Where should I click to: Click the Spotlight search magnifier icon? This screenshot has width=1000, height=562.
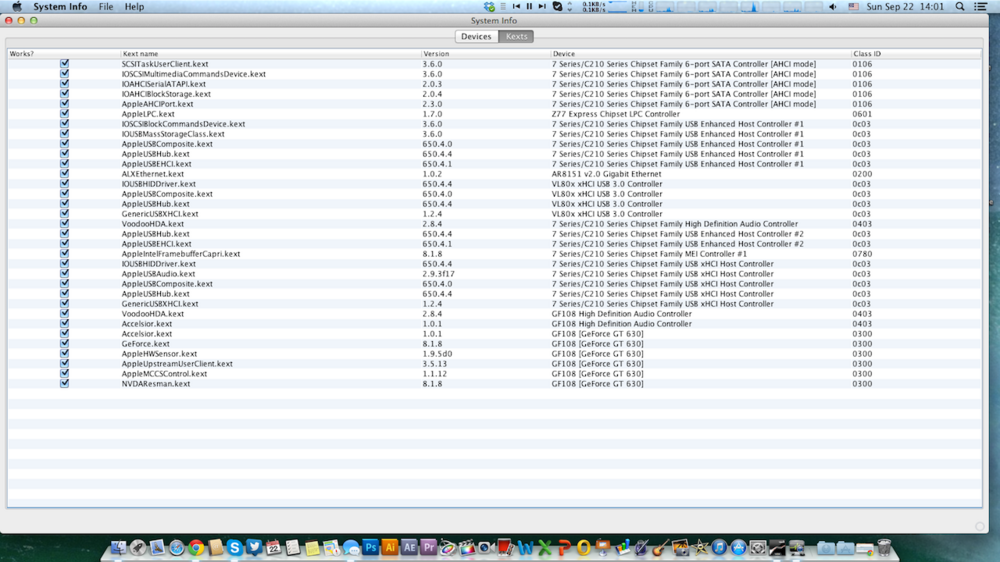(961, 7)
